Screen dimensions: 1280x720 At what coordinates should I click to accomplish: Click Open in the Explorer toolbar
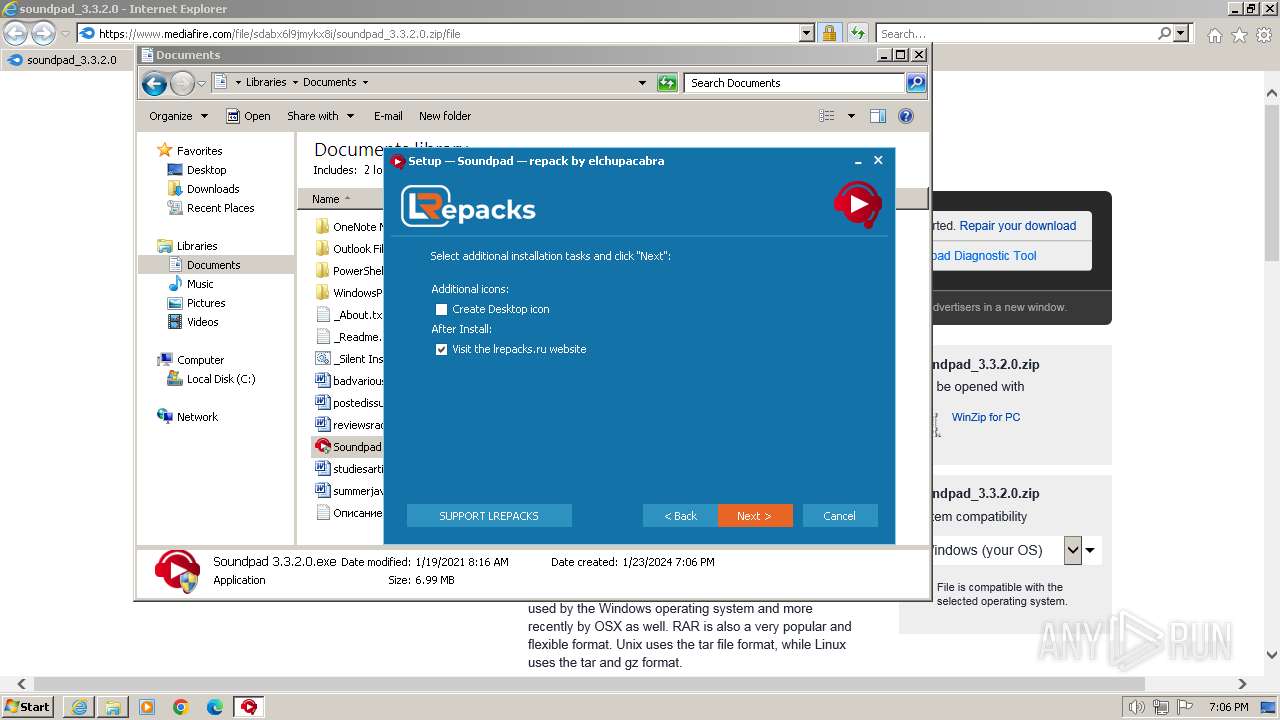(248, 116)
